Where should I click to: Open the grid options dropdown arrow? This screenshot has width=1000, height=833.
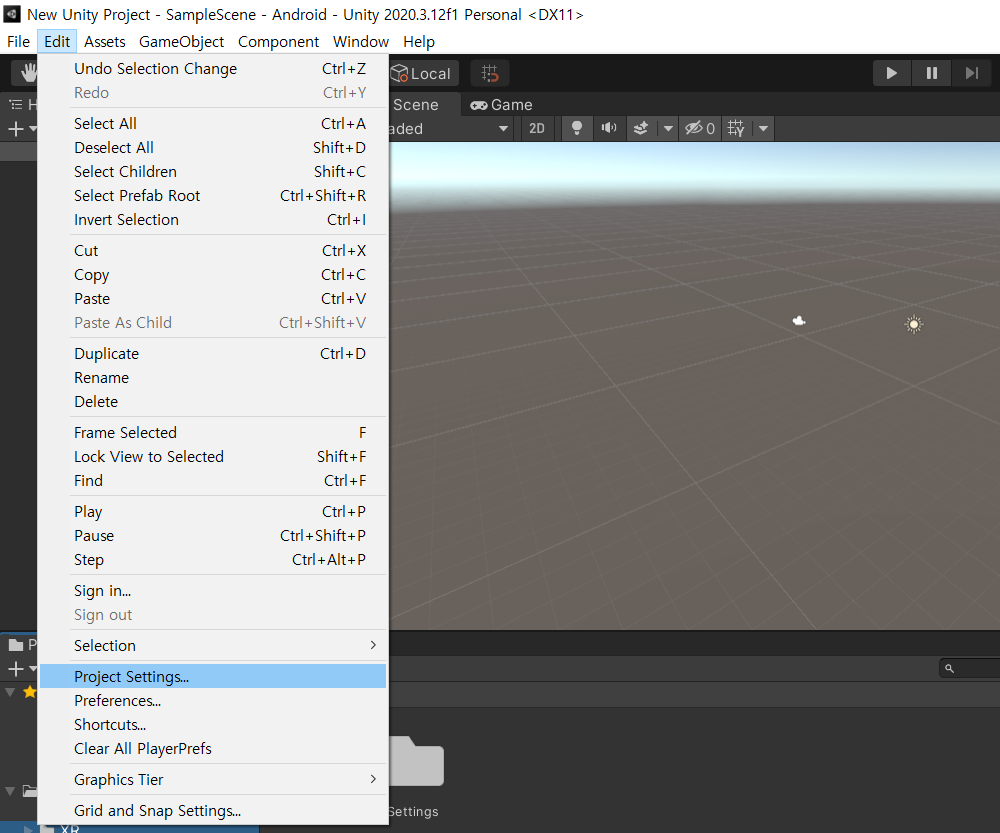pyautogui.click(x=763, y=128)
